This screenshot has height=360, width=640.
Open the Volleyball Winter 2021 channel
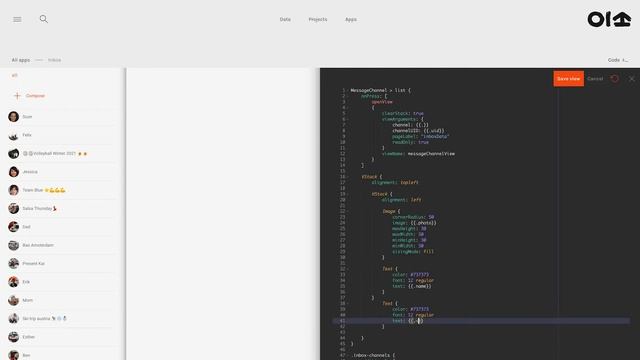(62, 153)
